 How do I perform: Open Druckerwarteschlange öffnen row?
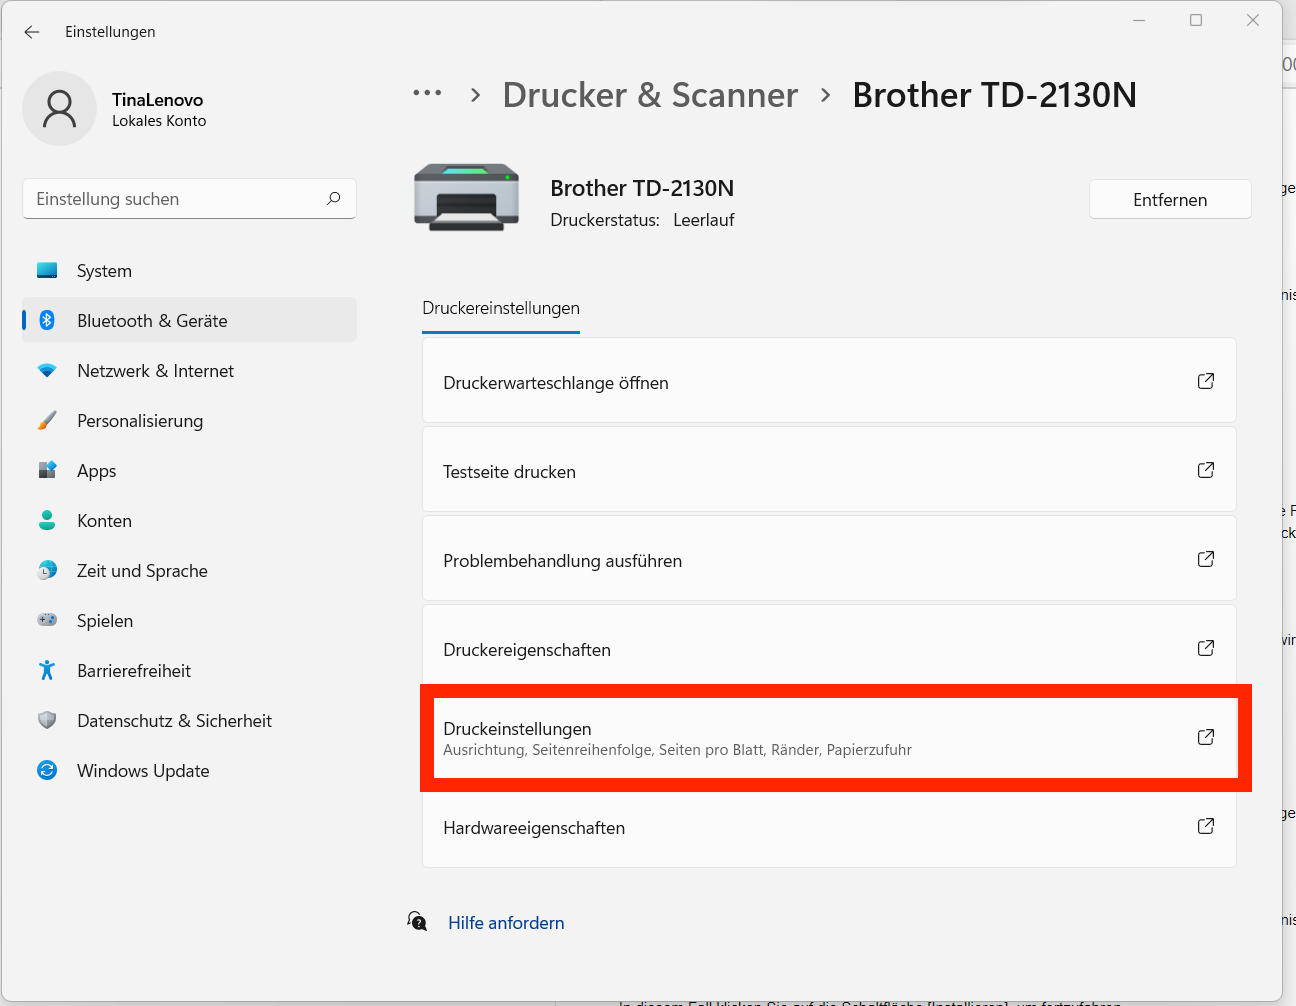[829, 381]
